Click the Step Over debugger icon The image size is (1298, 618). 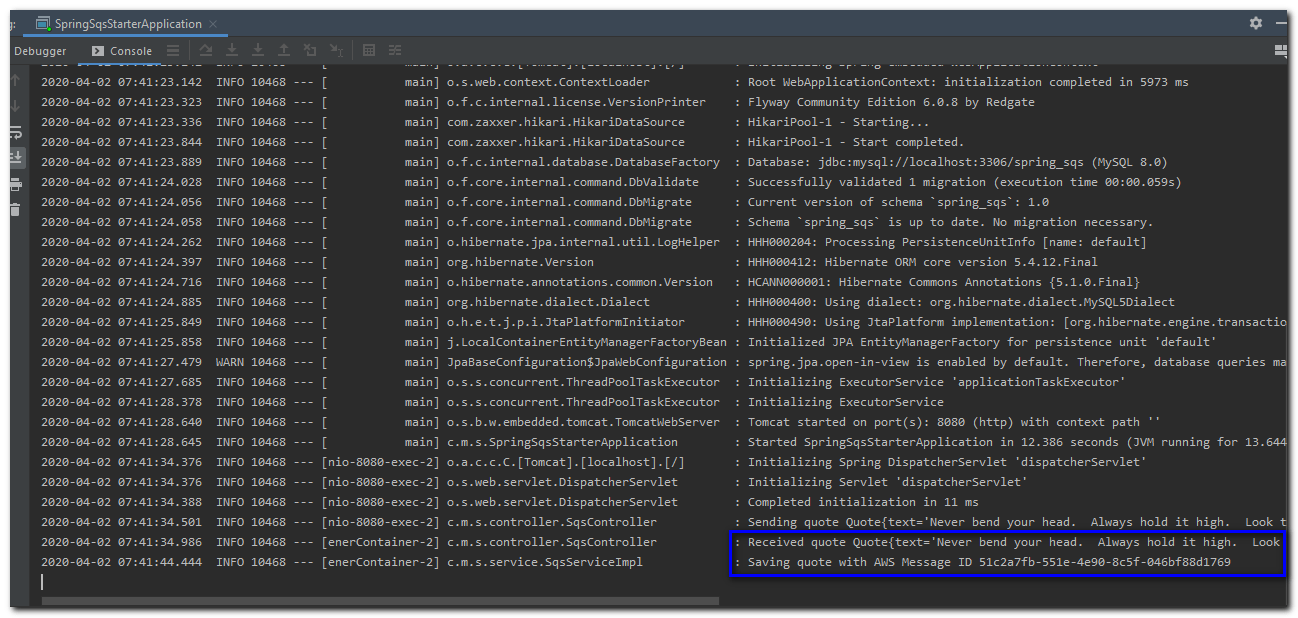[x=207, y=49]
